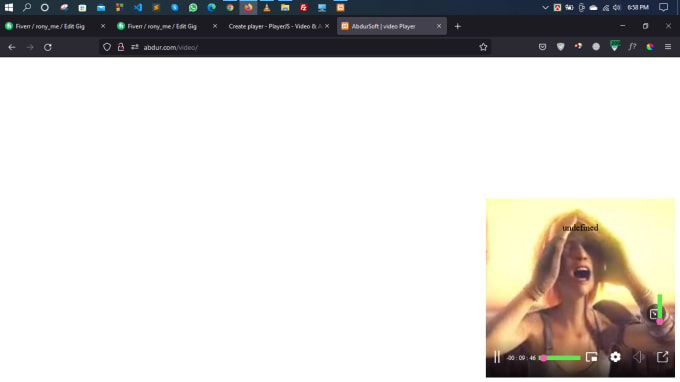
Task: Toggle picture-in-picture mode in the video player
Action: pos(592,357)
